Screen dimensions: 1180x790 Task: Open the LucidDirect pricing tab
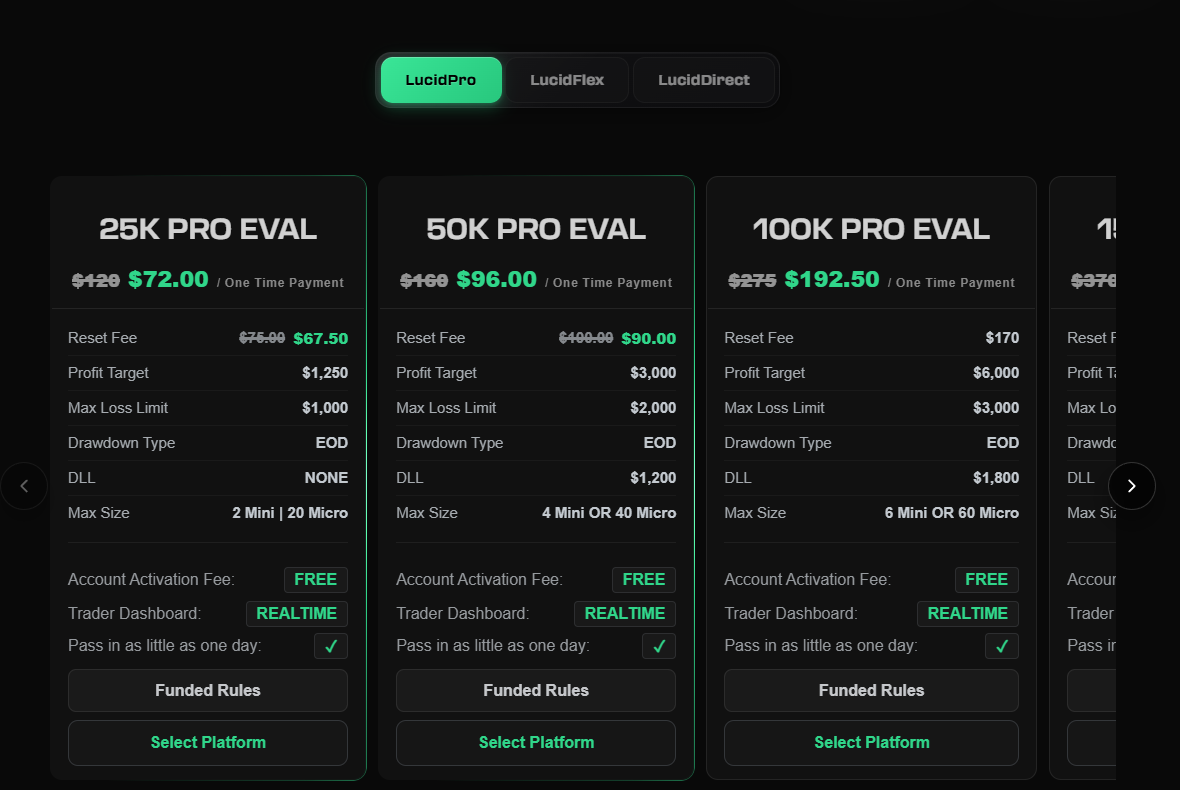(x=704, y=79)
